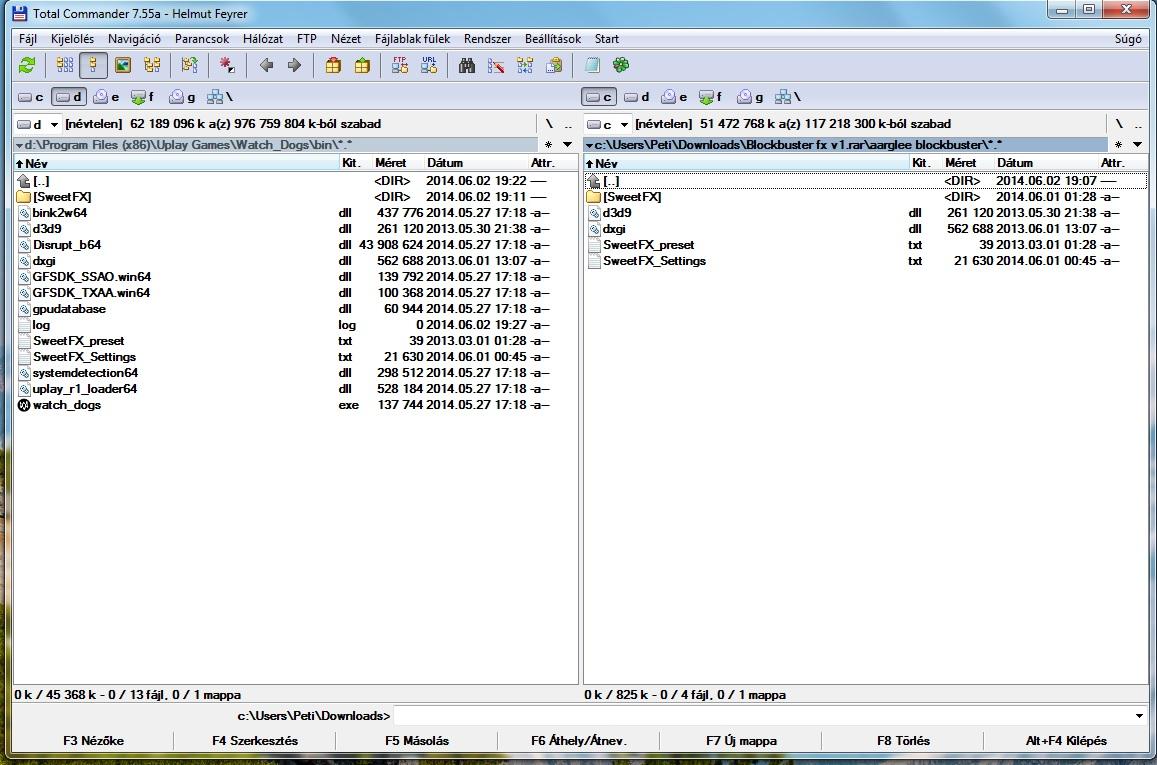Launch the multi-rename tool icon
Image resolution: width=1157 pixels, height=765 pixels.
(x=496, y=66)
